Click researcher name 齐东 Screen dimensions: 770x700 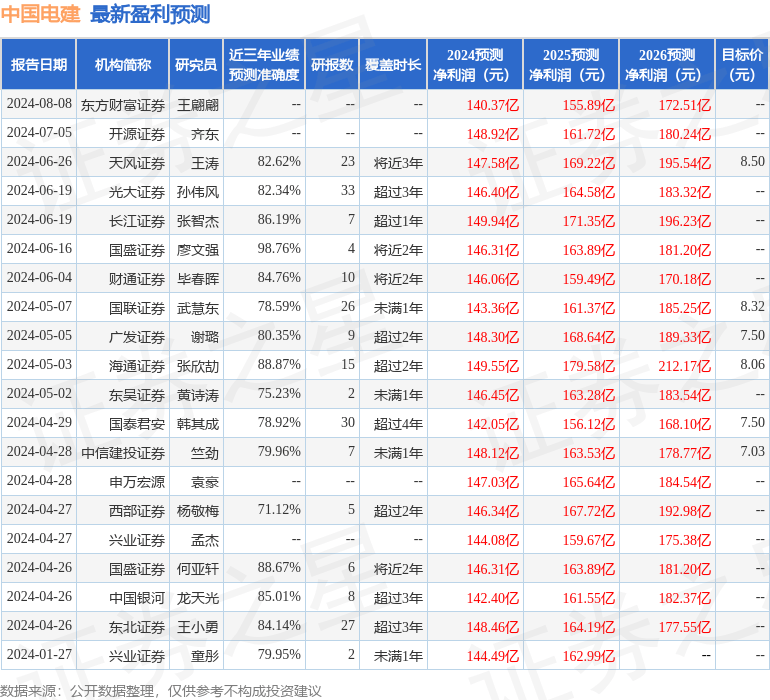(x=205, y=134)
